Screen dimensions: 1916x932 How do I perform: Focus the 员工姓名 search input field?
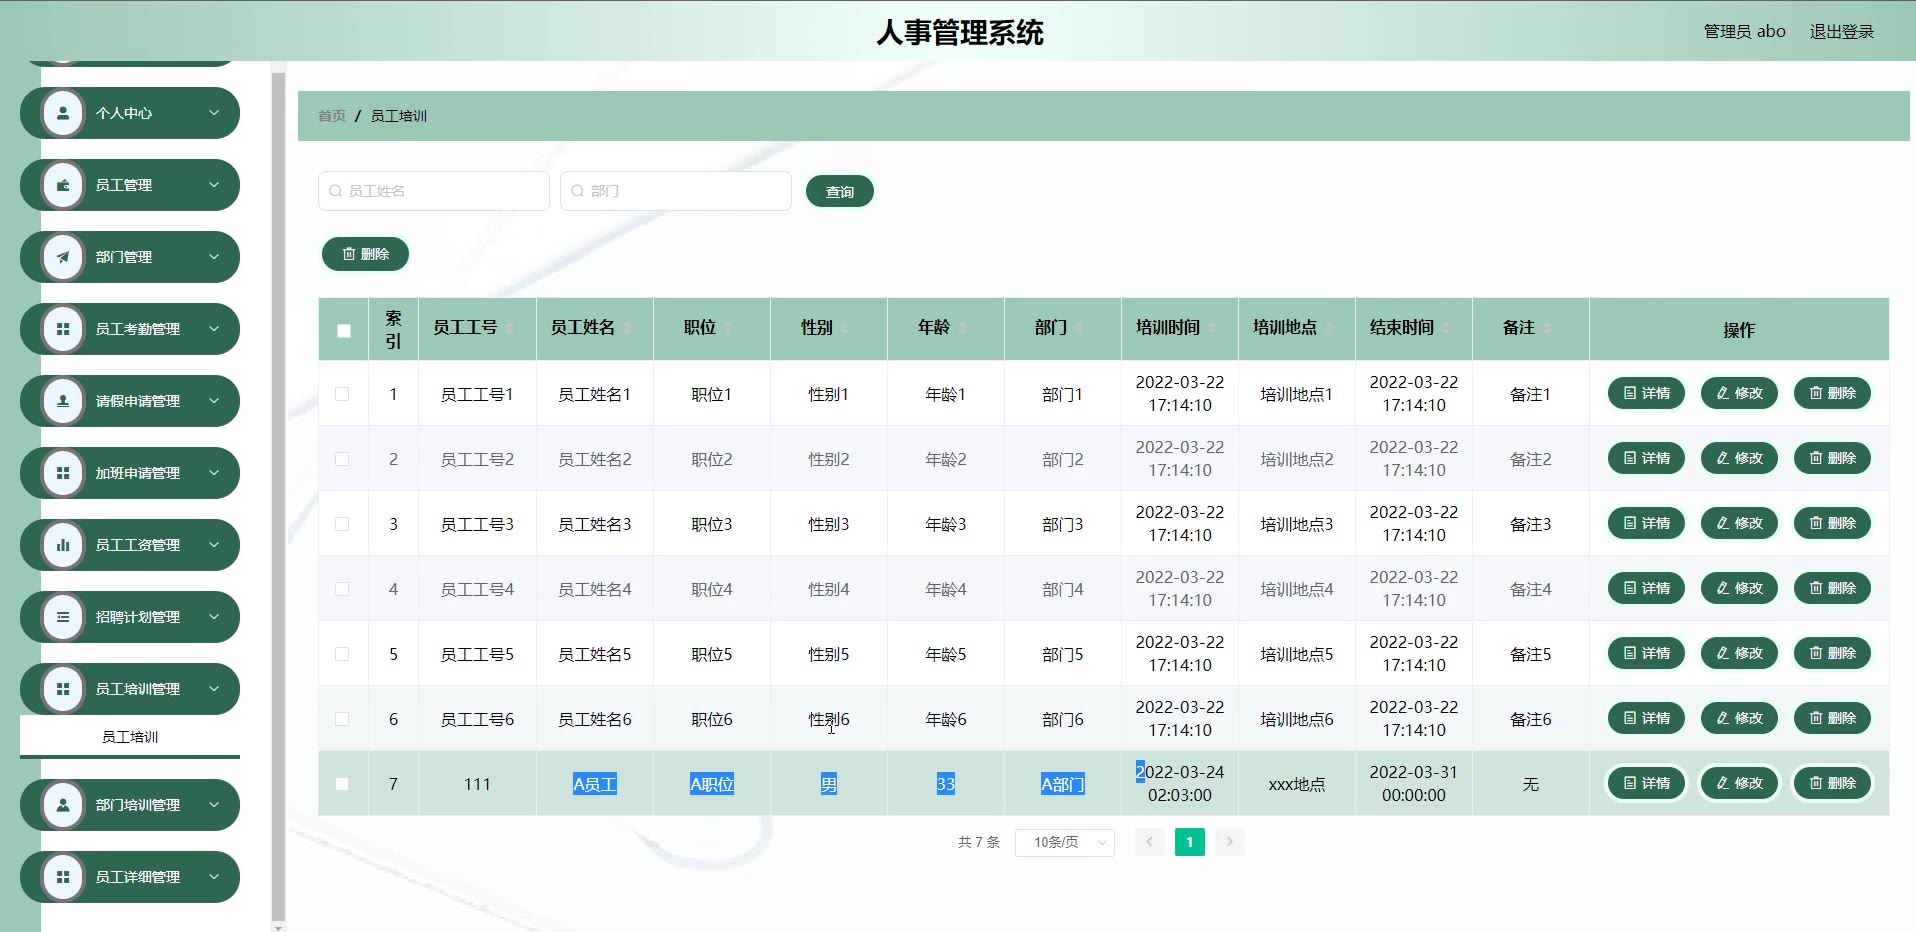tap(434, 191)
